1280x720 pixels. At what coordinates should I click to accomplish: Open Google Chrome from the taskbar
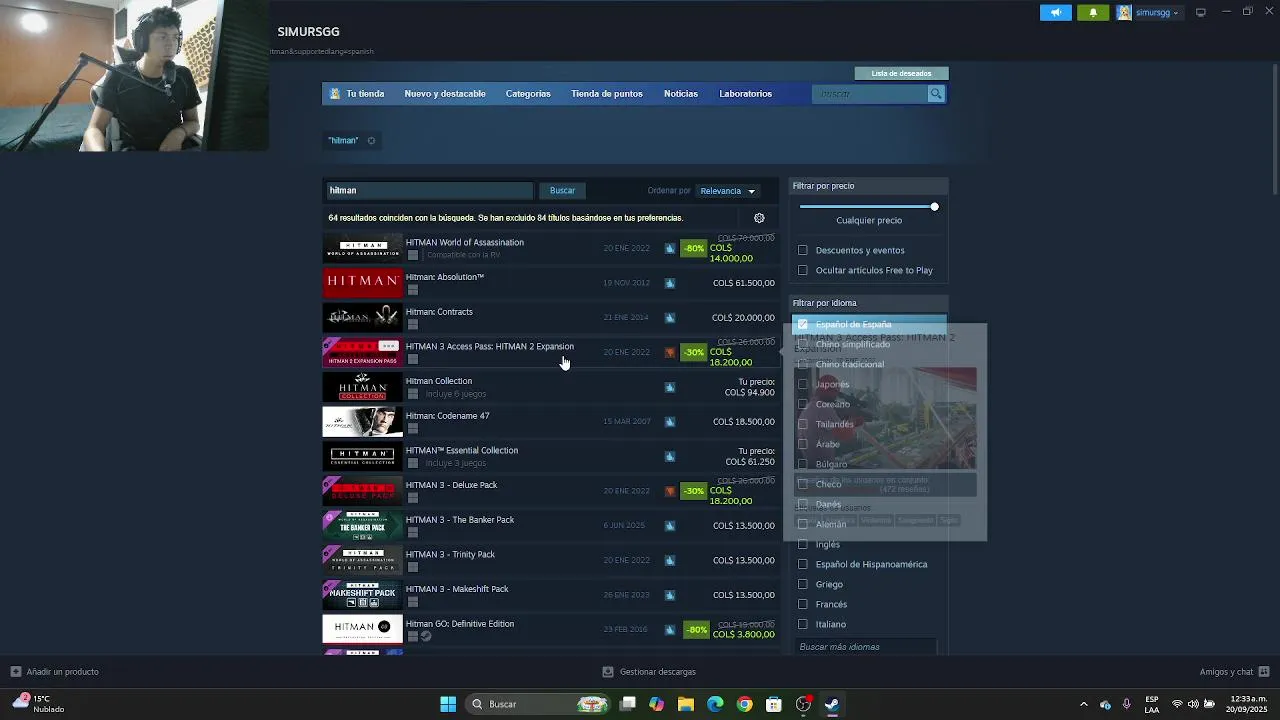744,704
